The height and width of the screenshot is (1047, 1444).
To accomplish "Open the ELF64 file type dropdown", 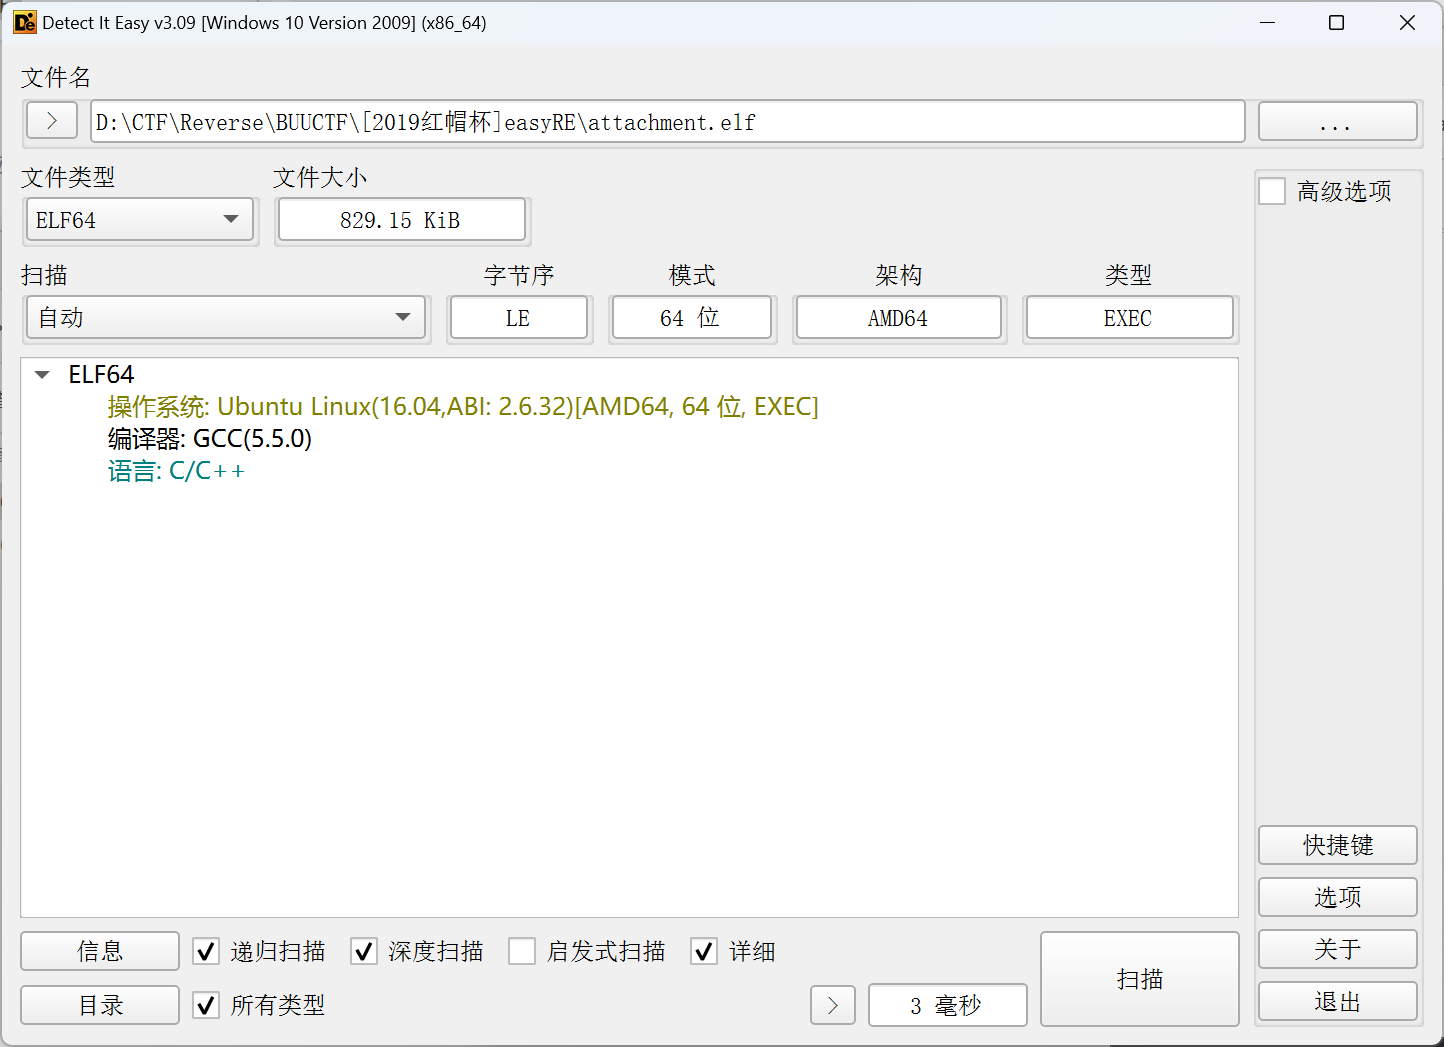I will click(x=139, y=220).
